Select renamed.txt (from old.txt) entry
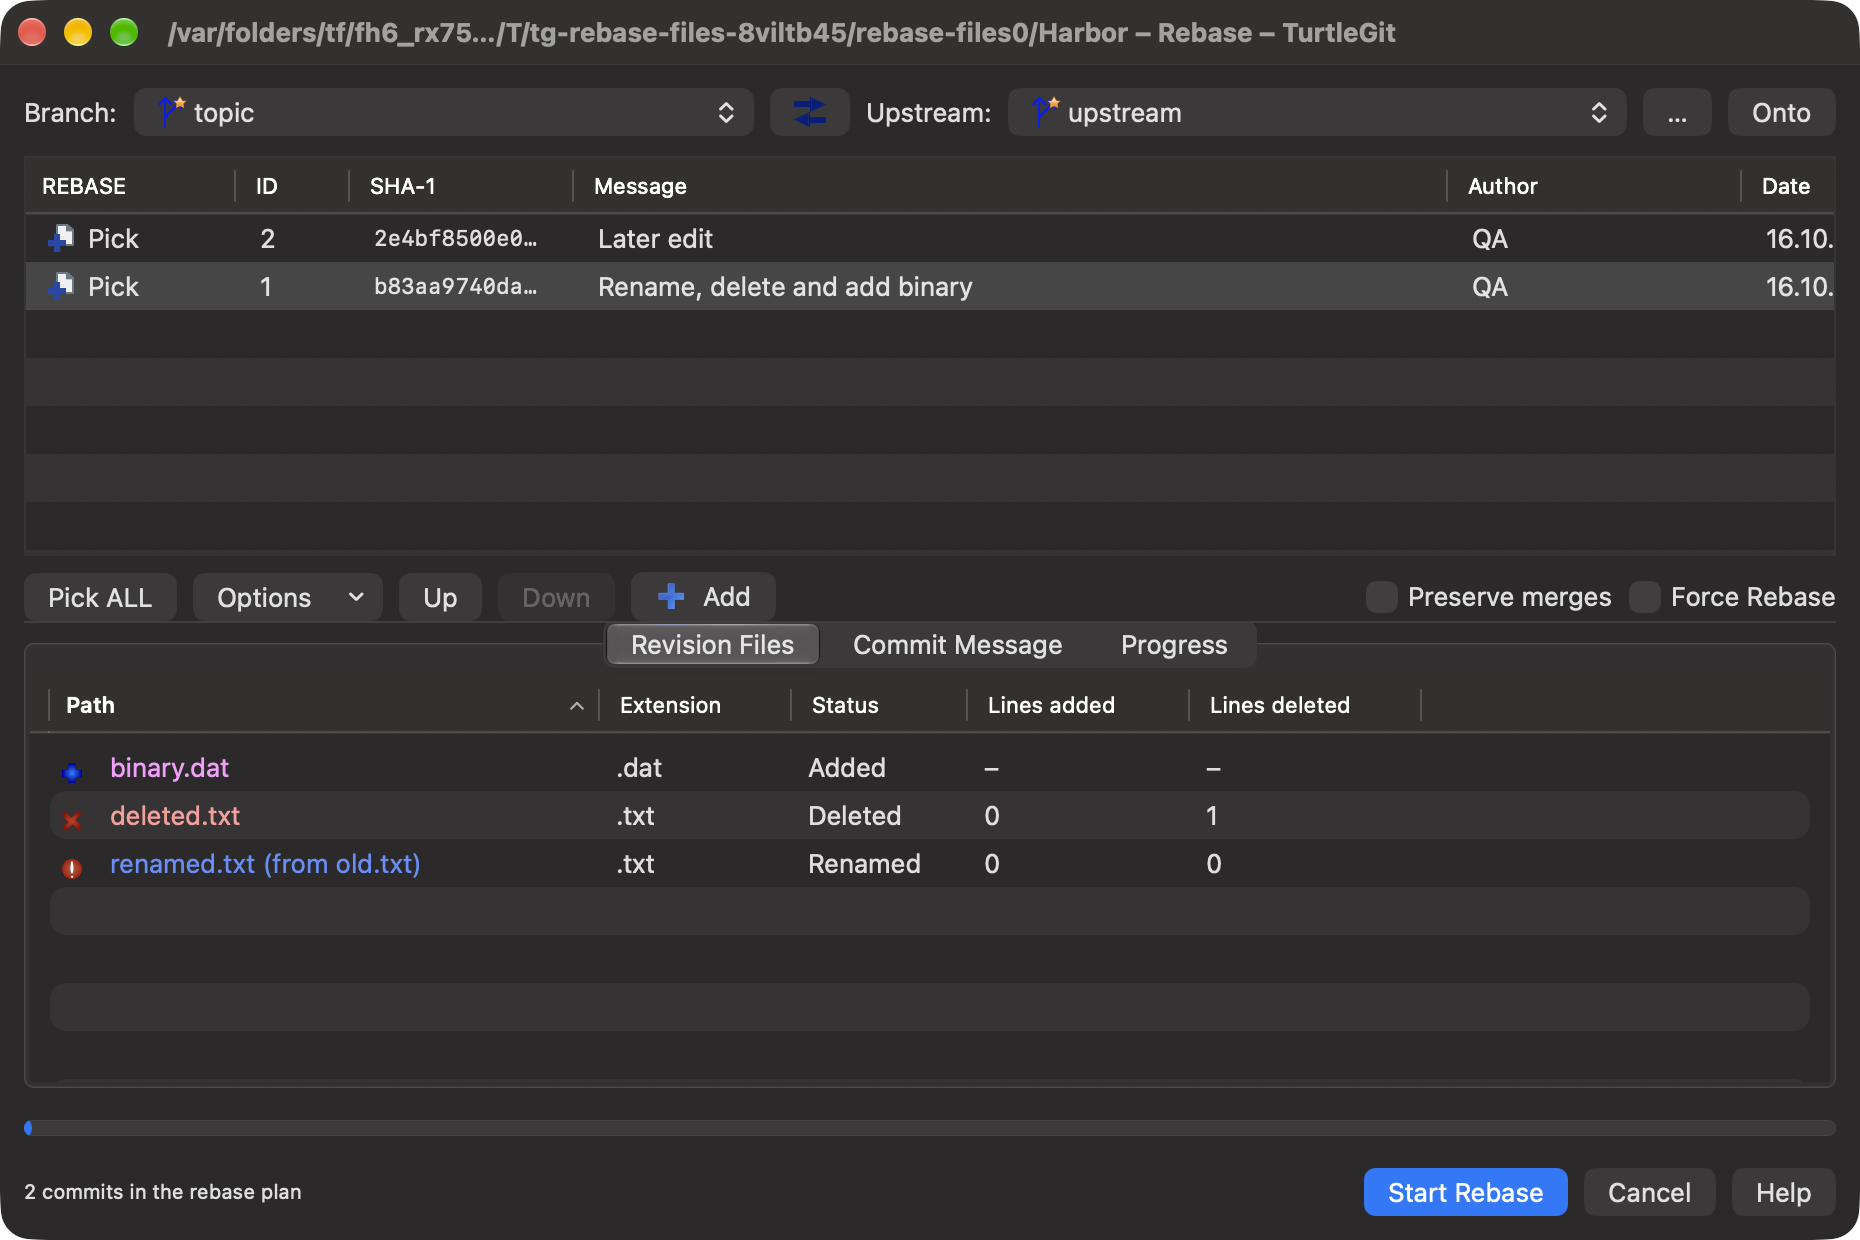Viewport: 1860px width, 1240px height. 265,863
